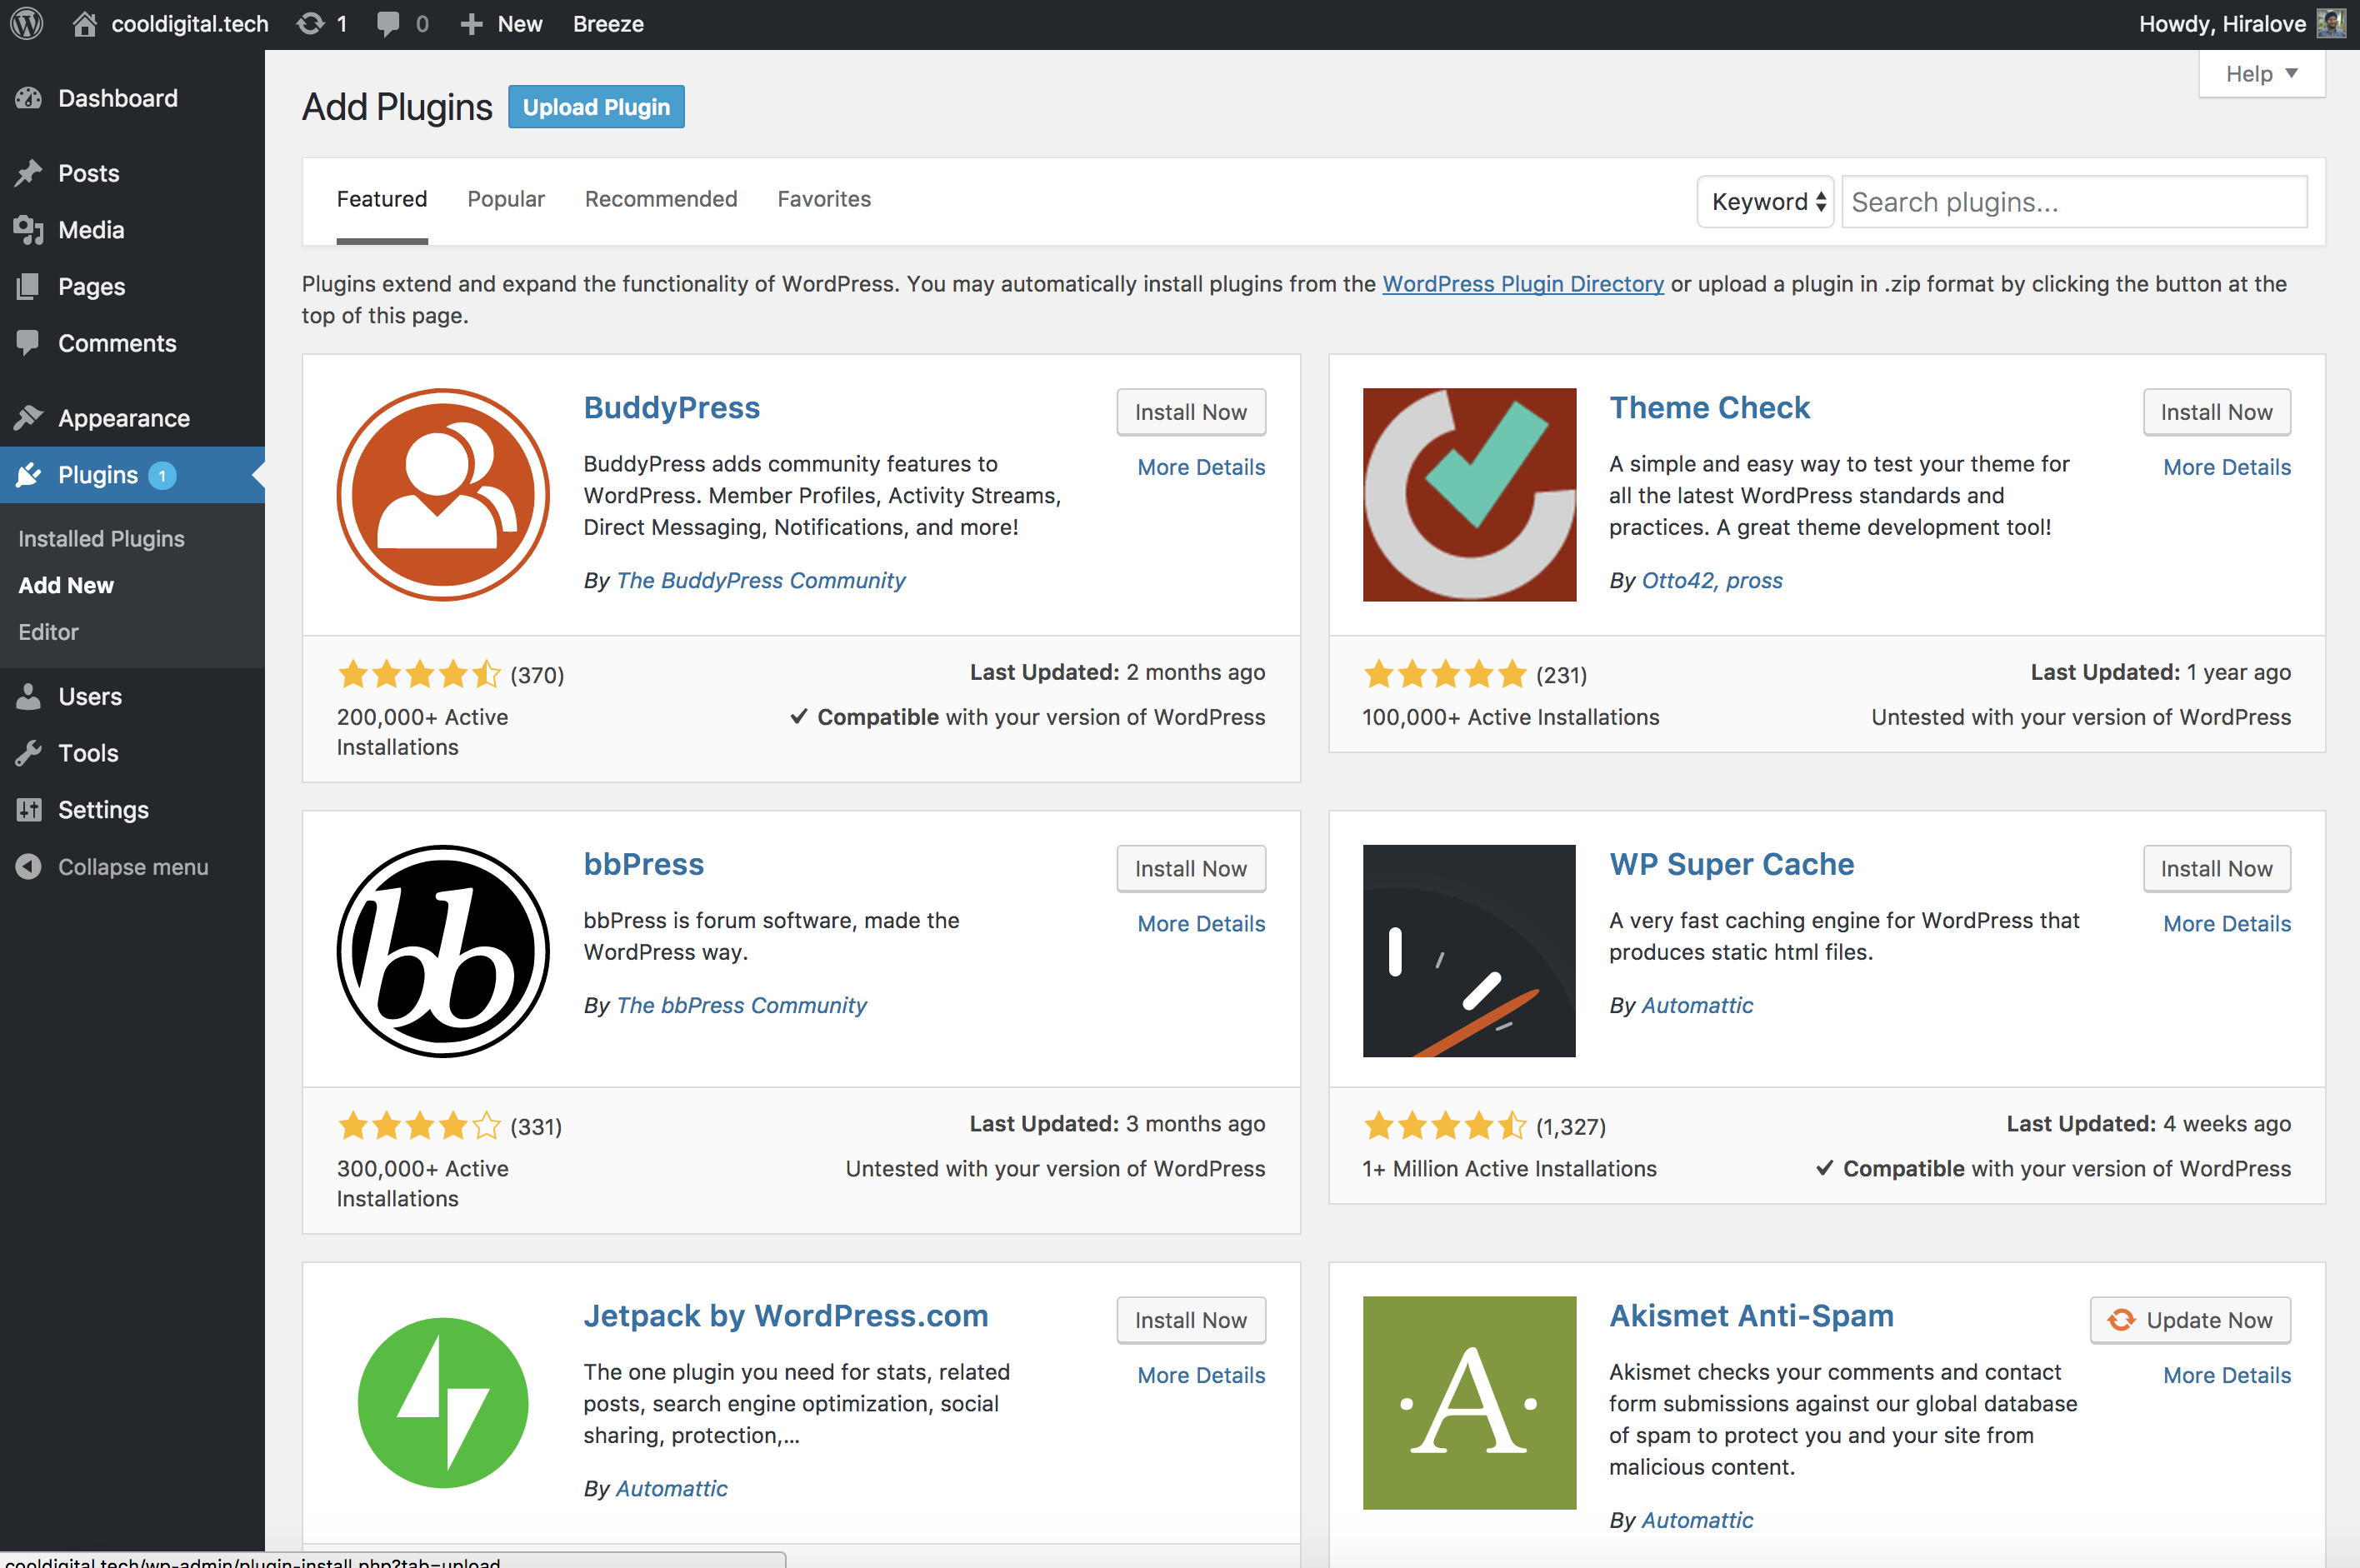Image resolution: width=2360 pixels, height=1568 pixels.
Task: Click the BuddyPress plugin logo
Action: coord(443,495)
